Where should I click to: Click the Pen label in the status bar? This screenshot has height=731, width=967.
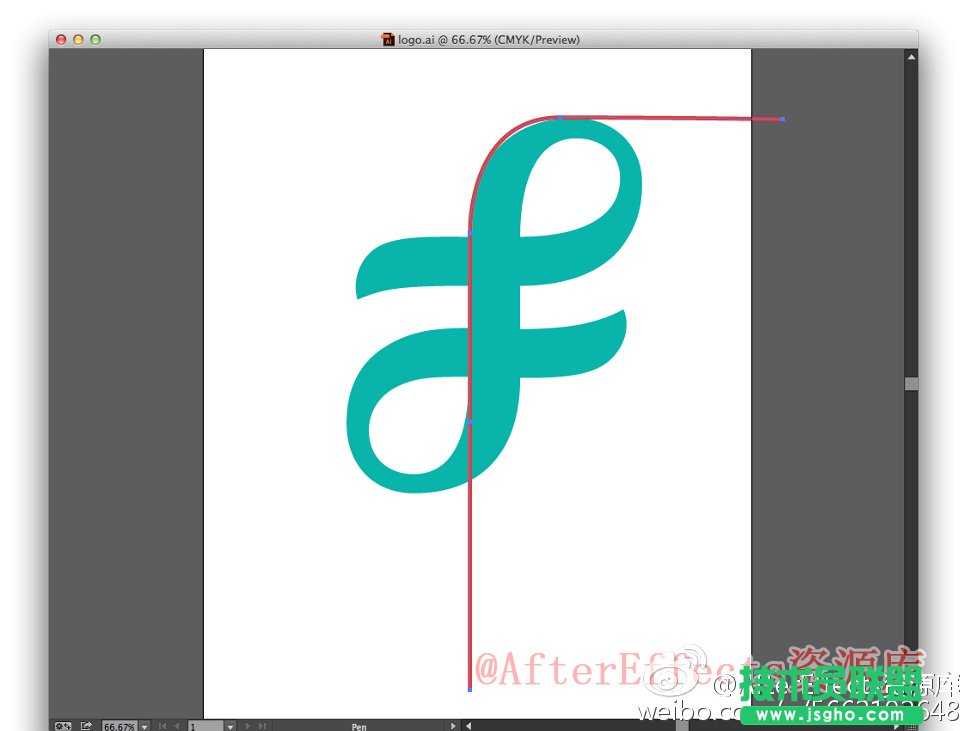pos(358,726)
